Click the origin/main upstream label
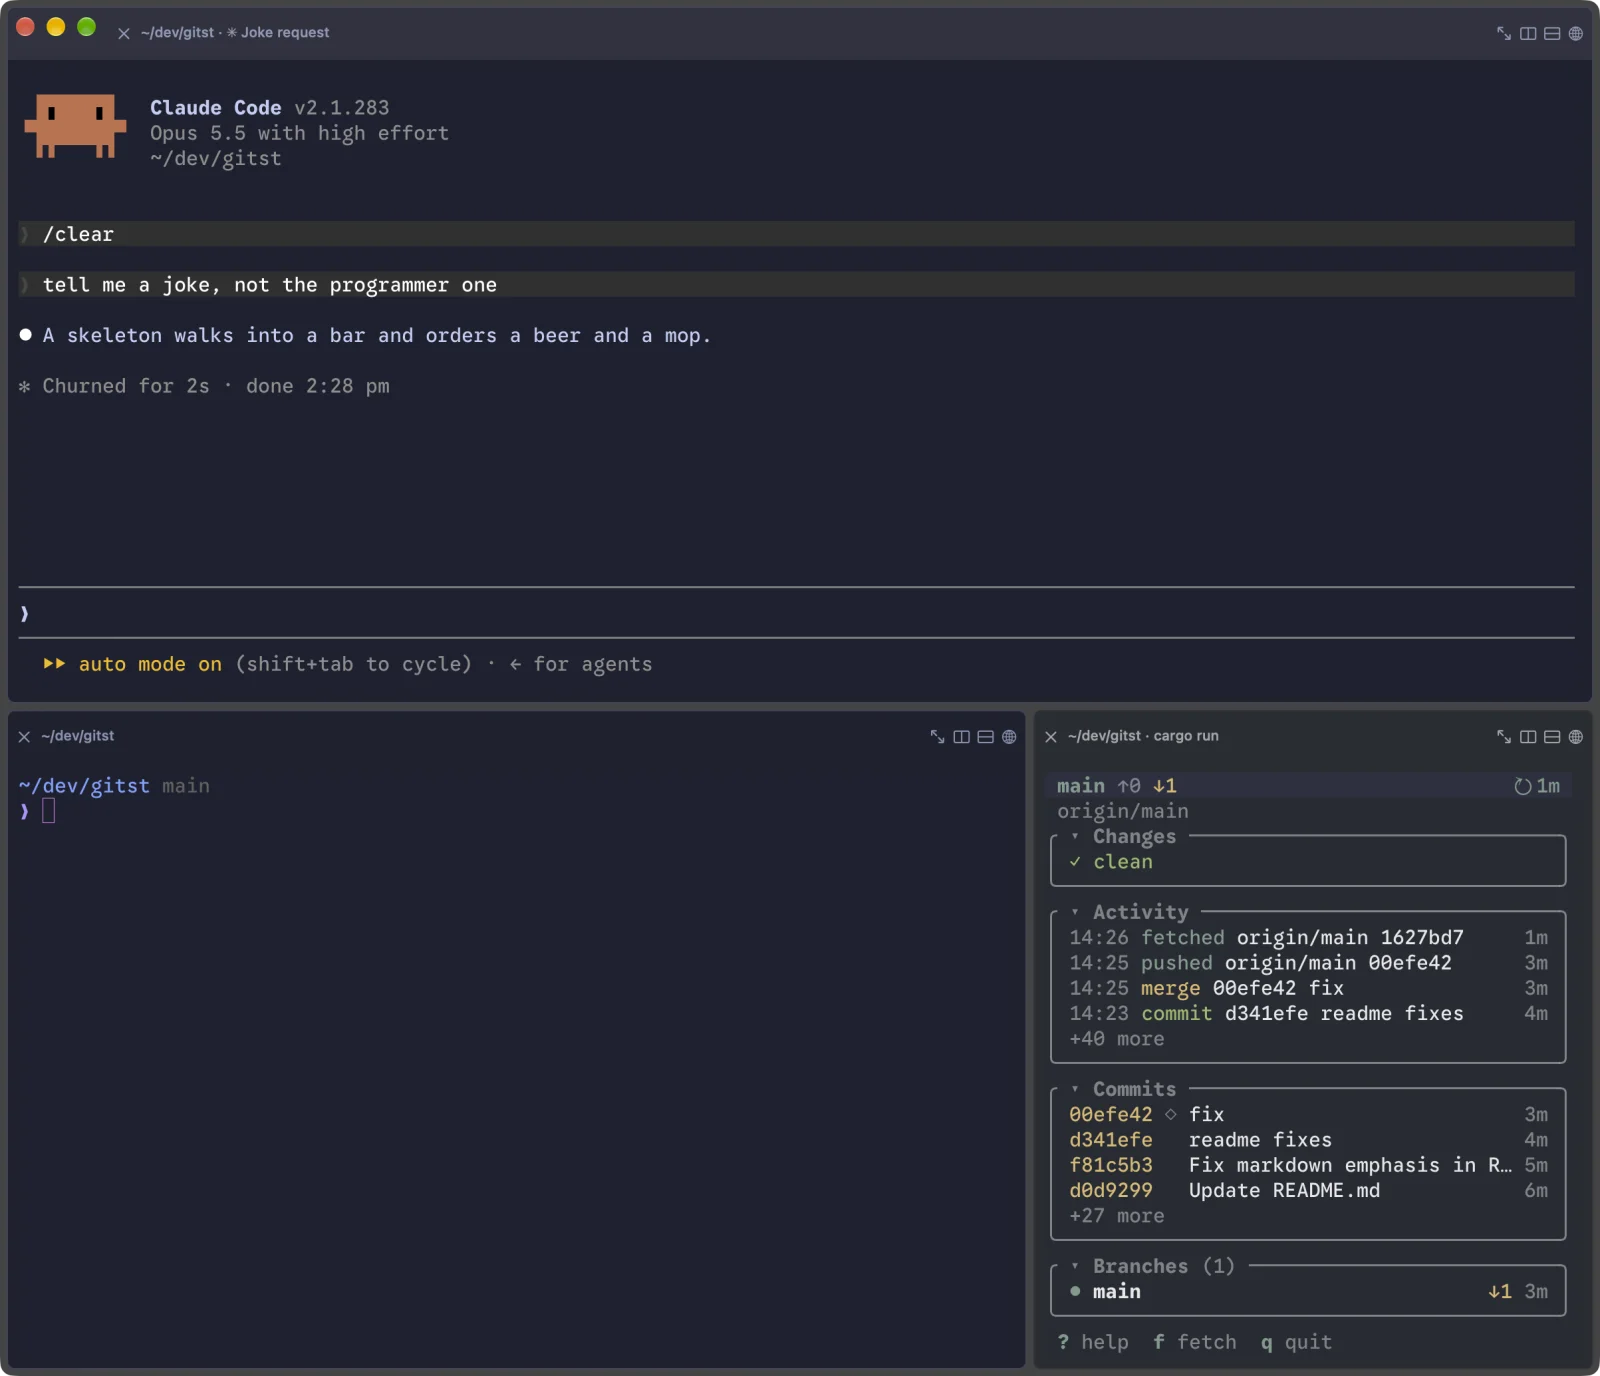Image resolution: width=1600 pixels, height=1376 pixels. [1123, 811]
